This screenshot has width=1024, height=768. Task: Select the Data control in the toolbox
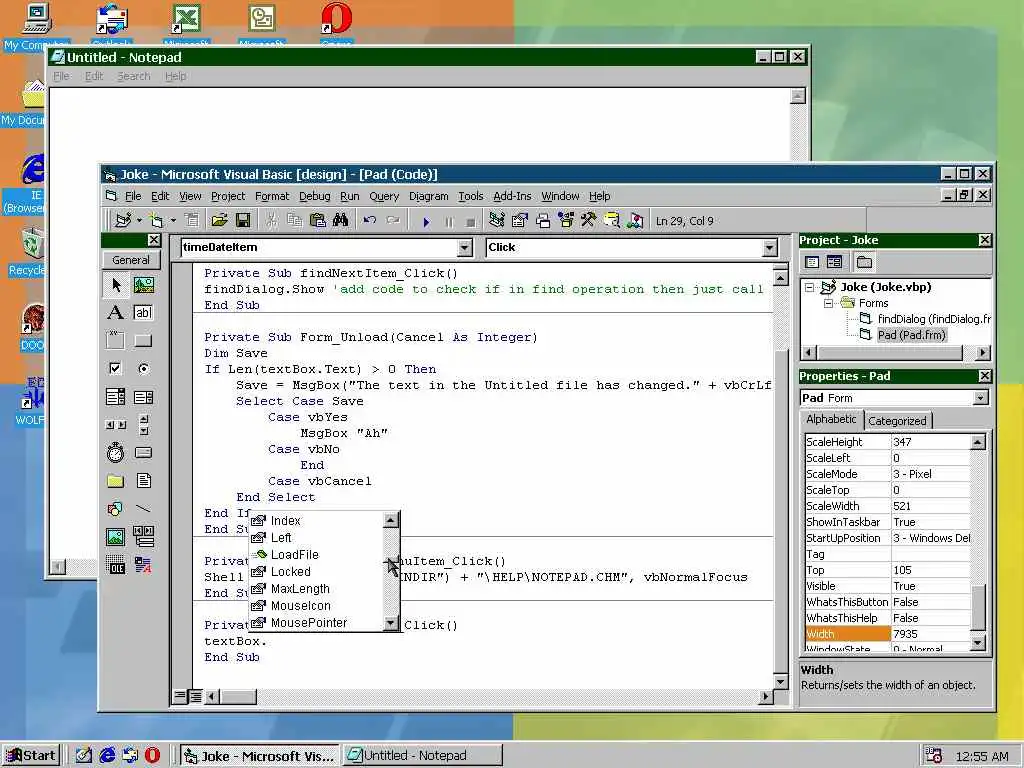(144, 537)
